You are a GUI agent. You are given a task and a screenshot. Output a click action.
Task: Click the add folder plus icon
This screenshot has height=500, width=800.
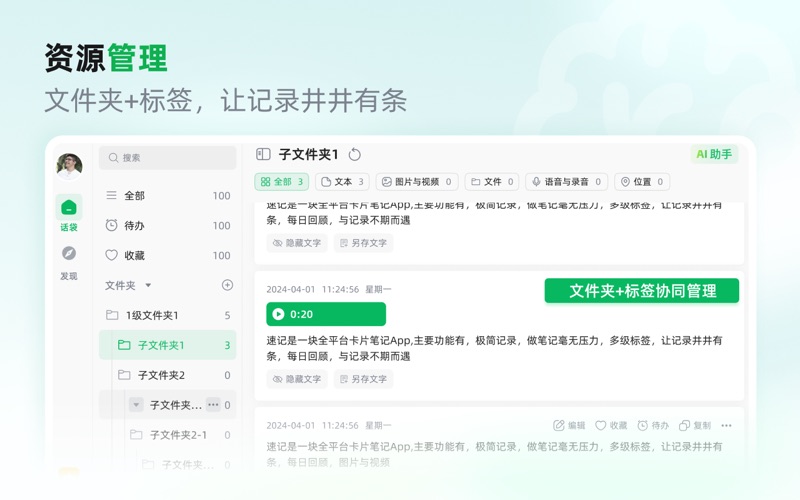227,285
